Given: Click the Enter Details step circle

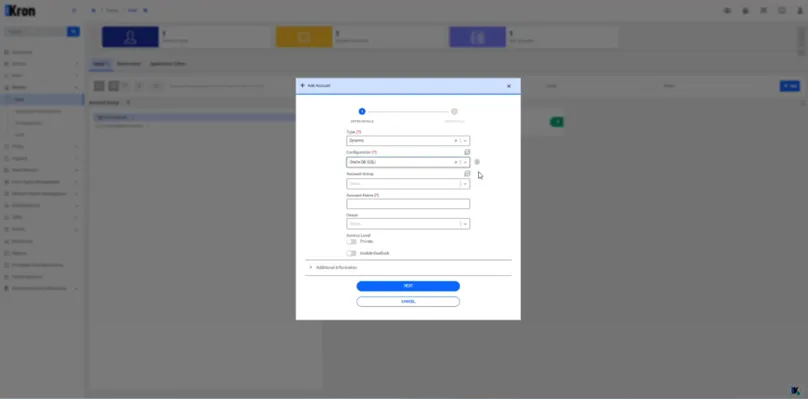Looking at the screenshot, I should (362, 111).
